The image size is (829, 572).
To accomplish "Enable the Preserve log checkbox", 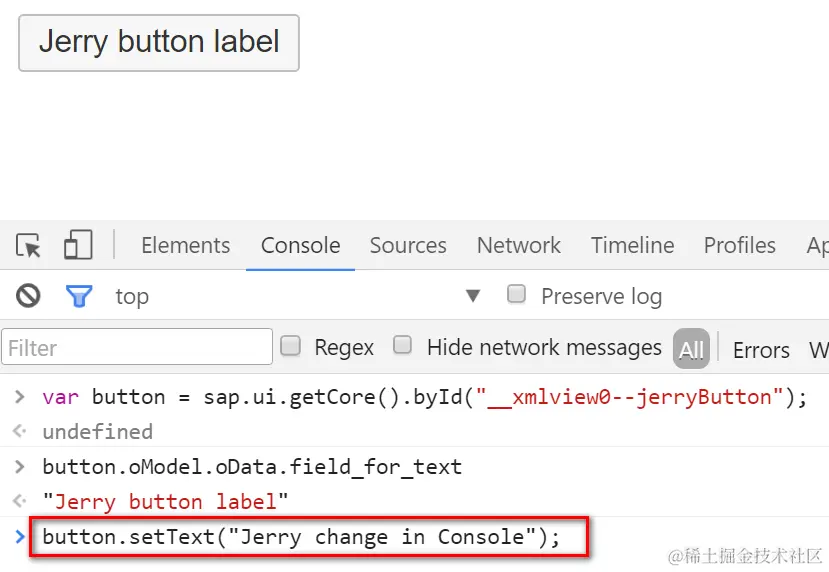I will [517, 294].
